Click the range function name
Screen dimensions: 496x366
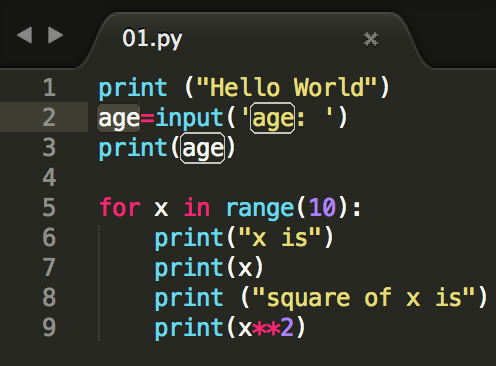[260, 209]
